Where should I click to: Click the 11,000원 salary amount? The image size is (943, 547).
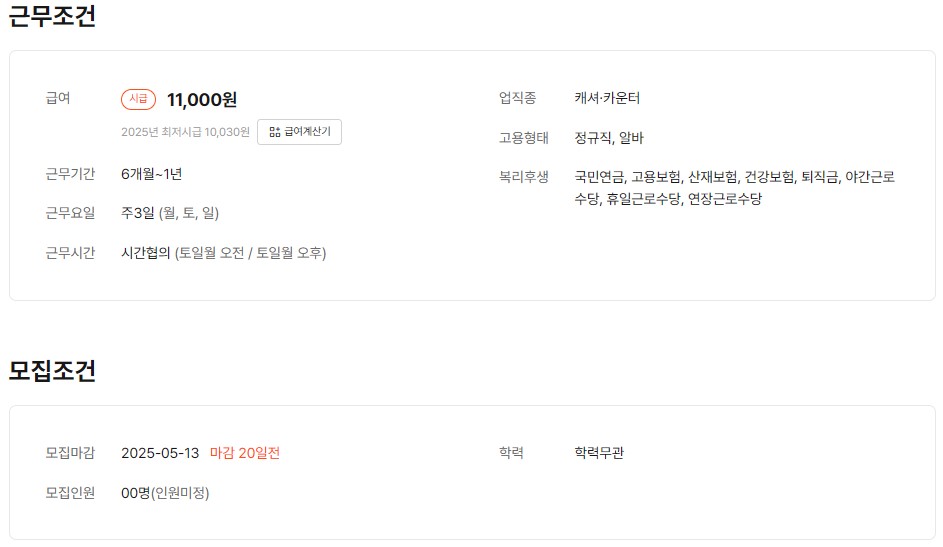point(202,99)
